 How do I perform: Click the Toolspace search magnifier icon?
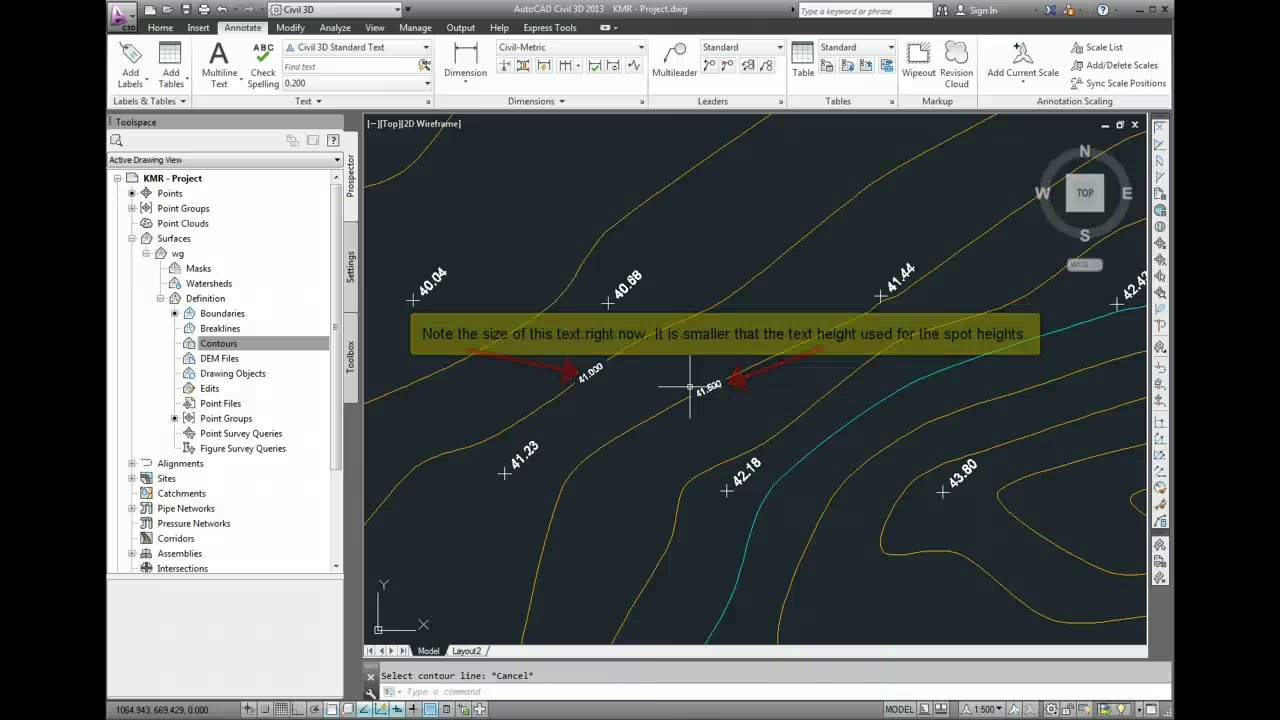(117, 141)
